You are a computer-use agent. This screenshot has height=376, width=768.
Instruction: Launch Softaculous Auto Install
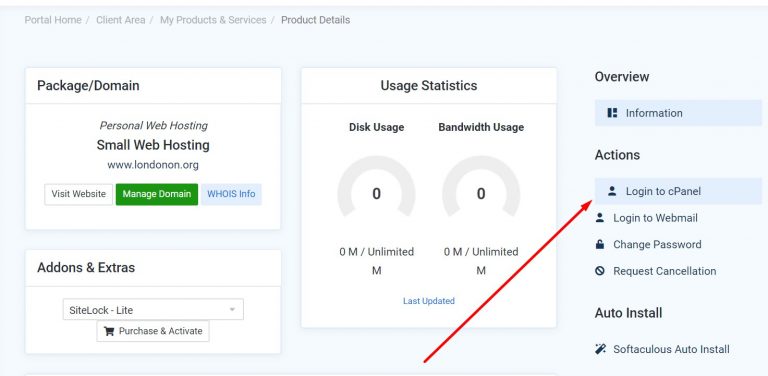point(671,349)
